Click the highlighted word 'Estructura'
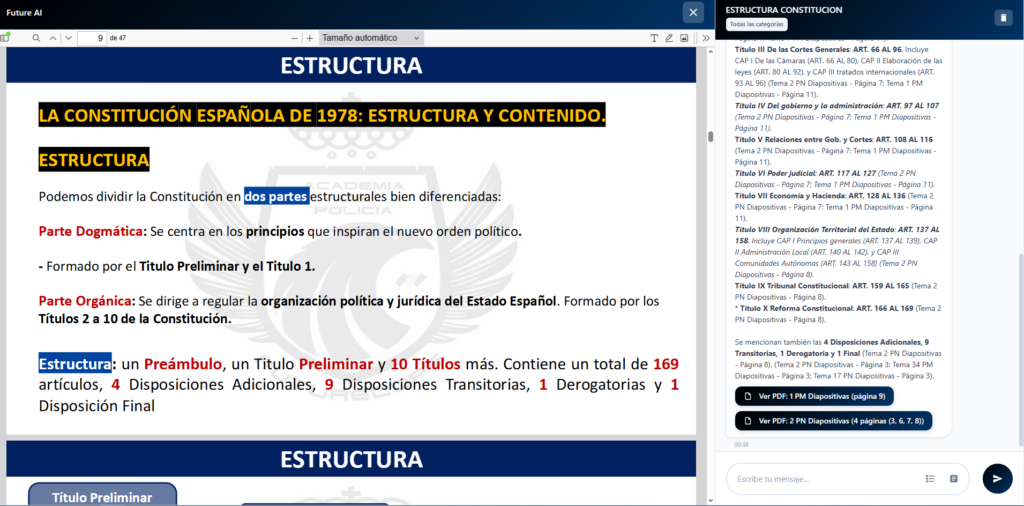1024x506 pixels. click(74, 364)
